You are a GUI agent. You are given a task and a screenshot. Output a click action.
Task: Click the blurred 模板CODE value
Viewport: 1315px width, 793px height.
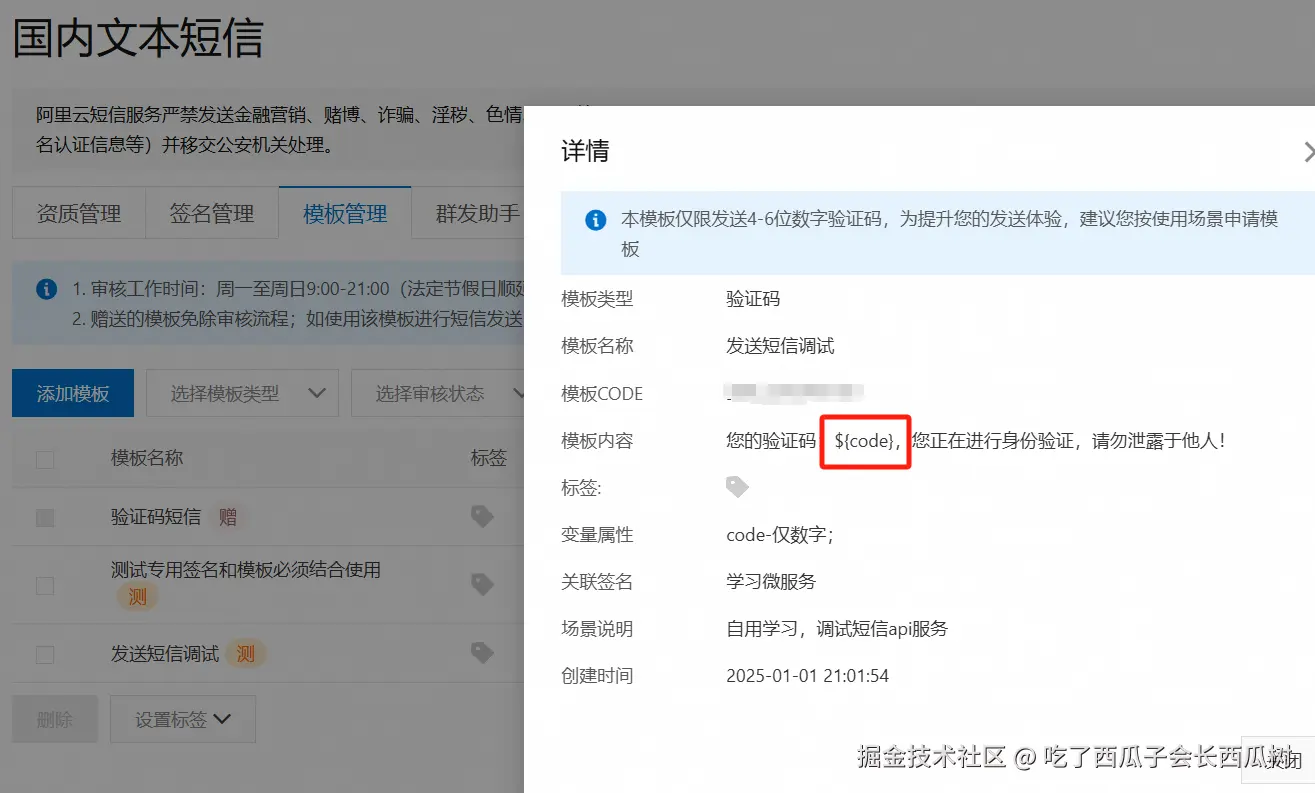[x=795, y=392]
